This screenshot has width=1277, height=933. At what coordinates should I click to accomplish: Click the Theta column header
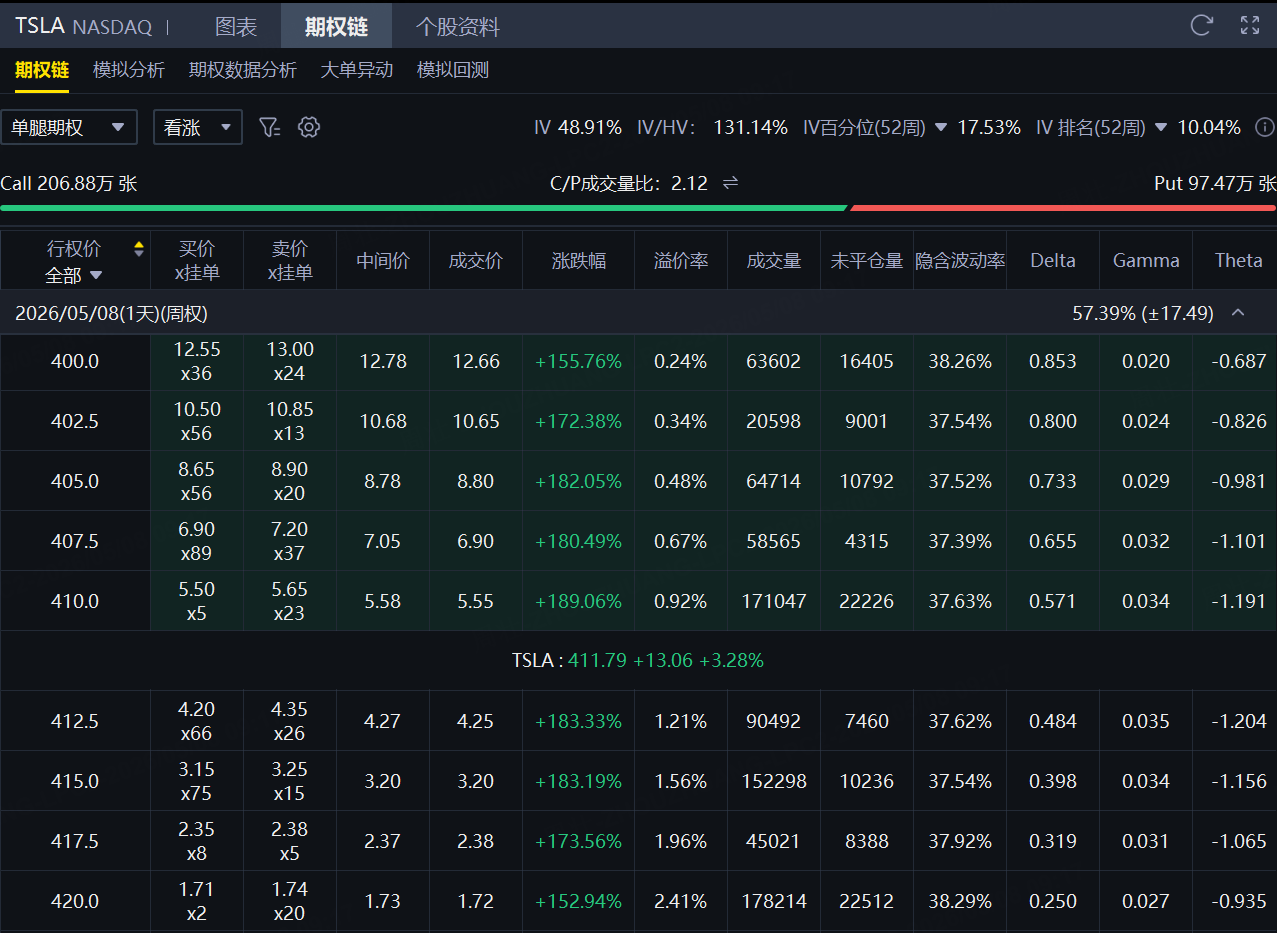click(x=1238, y=261)
